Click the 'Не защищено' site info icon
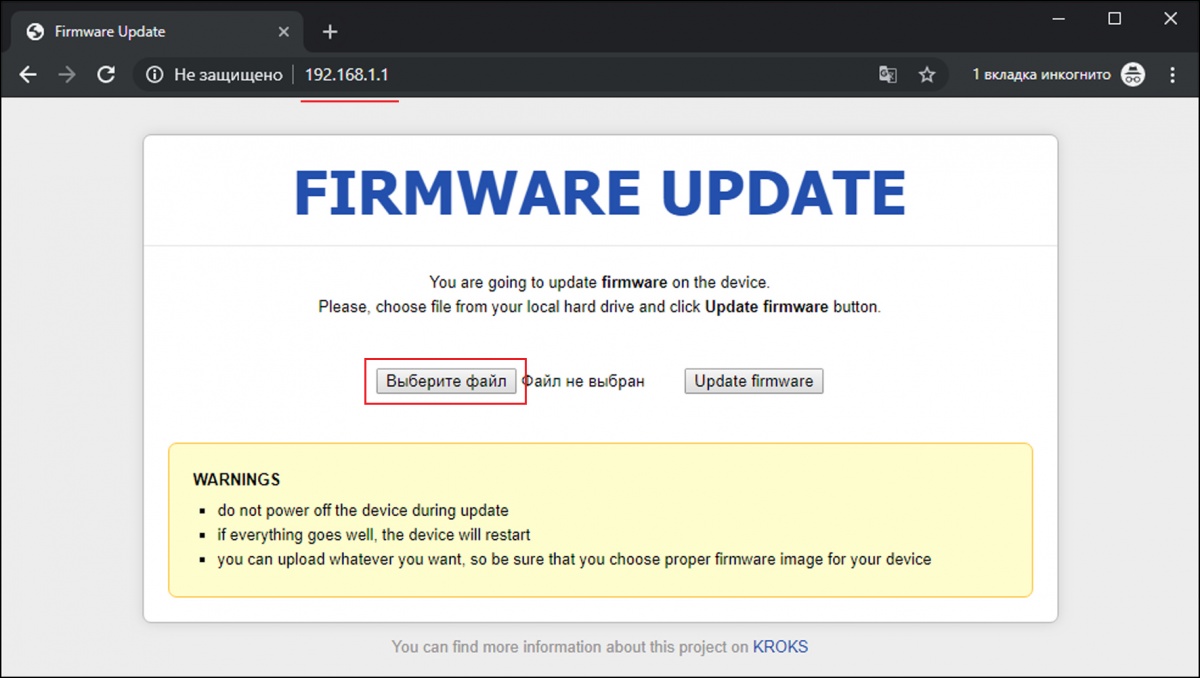The image size is (1200, 678). 154,75
